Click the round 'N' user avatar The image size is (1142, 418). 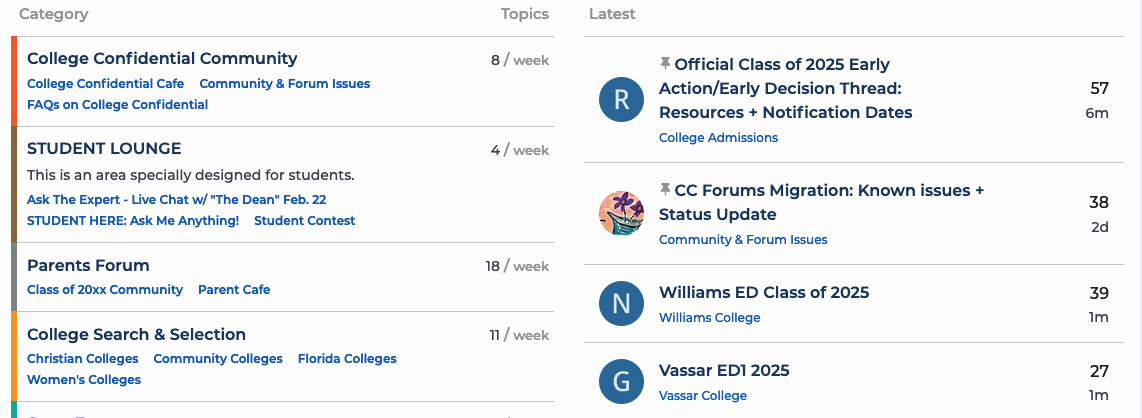[622, 303]
